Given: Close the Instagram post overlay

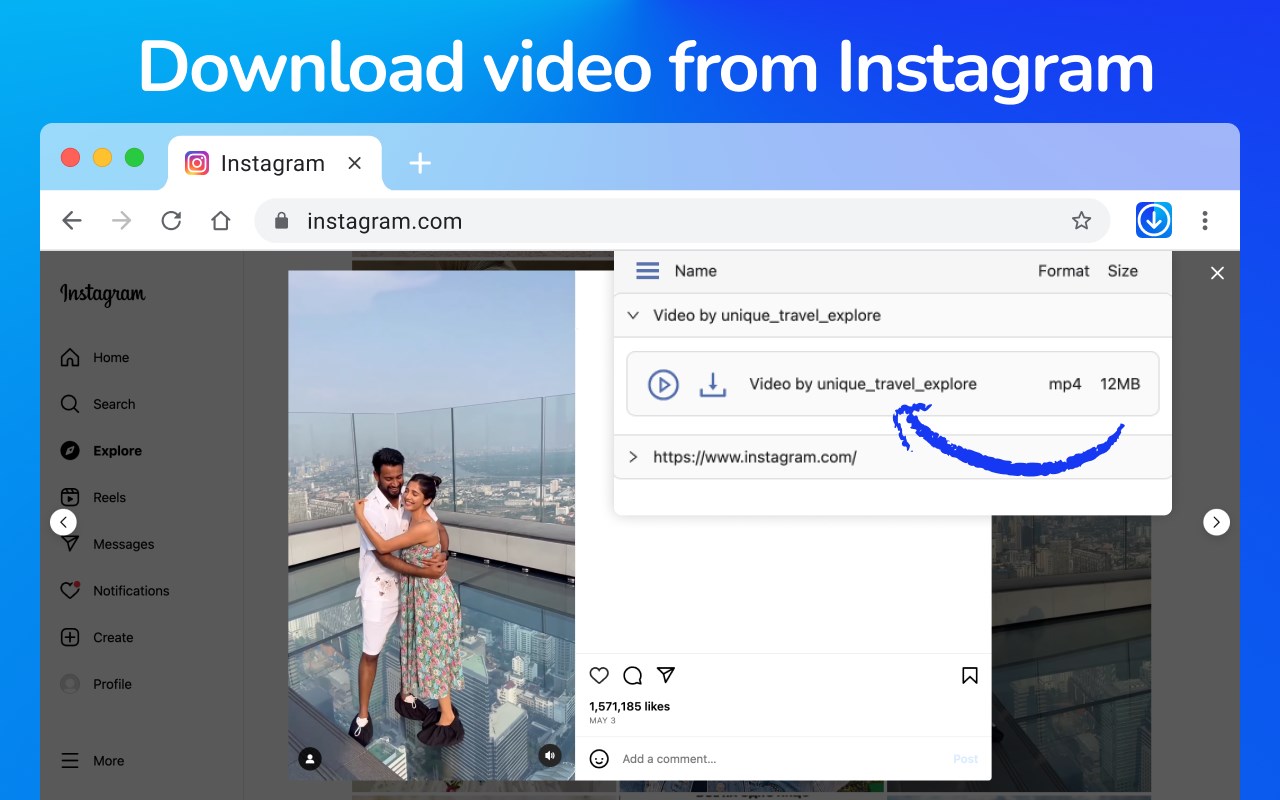Looking at the screenshot, I should (x=1217, y=273).
